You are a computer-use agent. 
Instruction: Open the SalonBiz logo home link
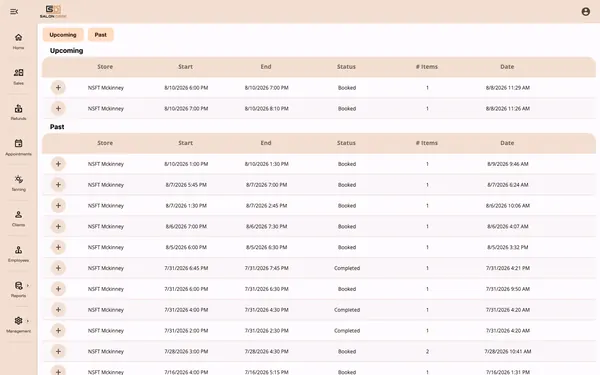[x=53, y=11]
